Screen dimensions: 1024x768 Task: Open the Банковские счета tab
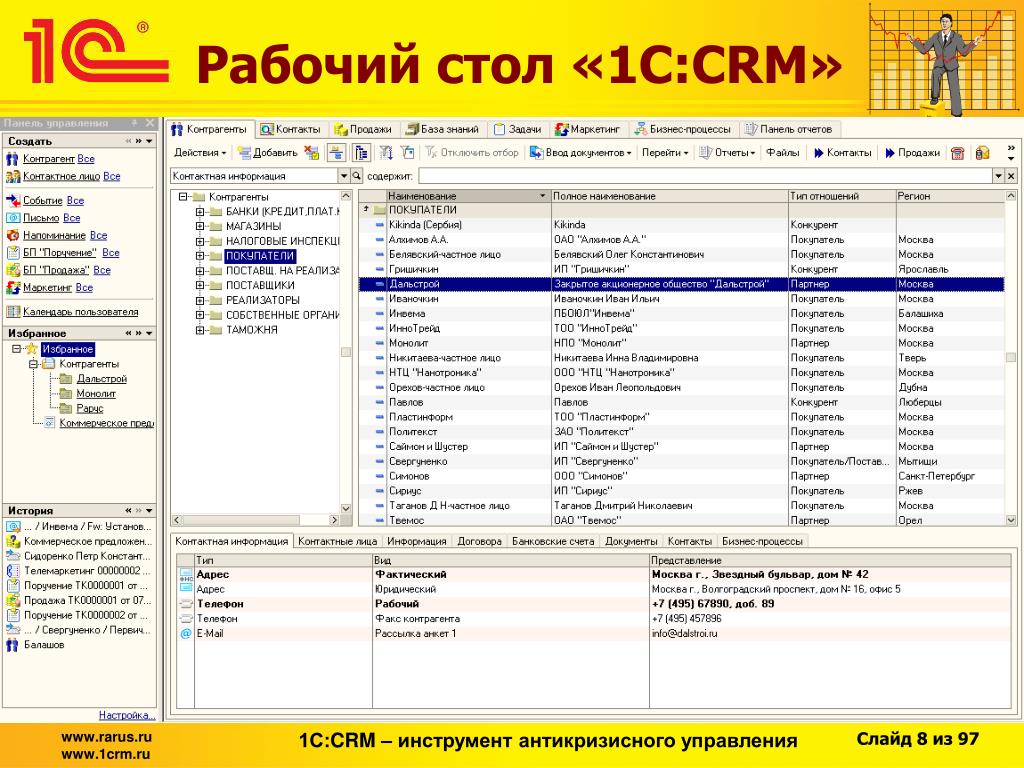pos(553,541)
